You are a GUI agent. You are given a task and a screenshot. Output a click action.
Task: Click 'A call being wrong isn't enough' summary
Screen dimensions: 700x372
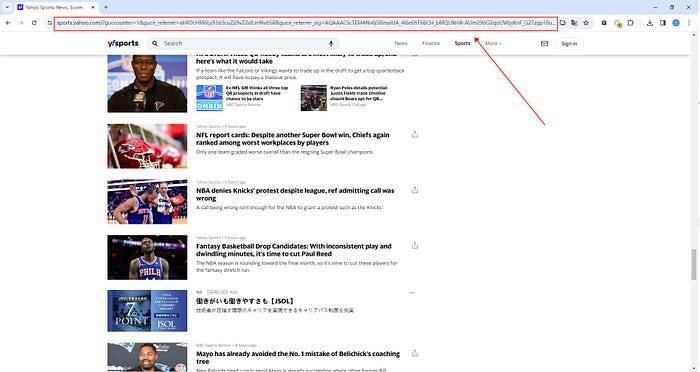(290, 208)
